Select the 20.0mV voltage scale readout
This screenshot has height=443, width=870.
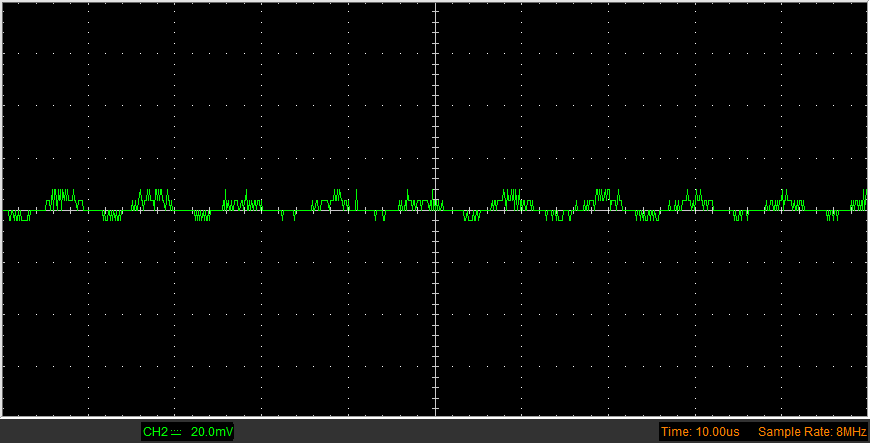(x=211, y=432)
